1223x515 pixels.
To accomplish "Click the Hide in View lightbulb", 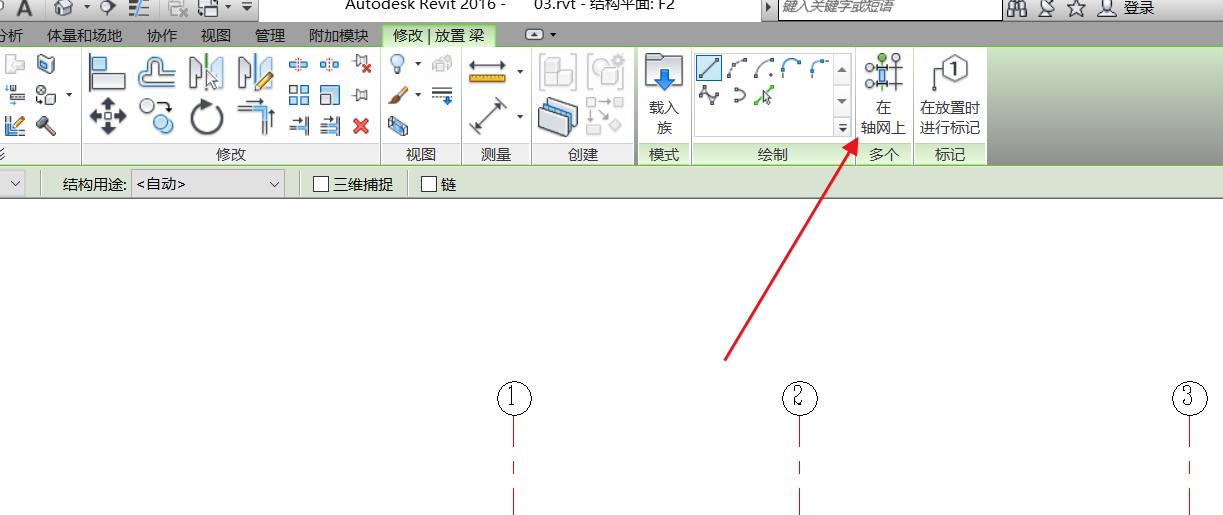I will [x=398, y=64].
